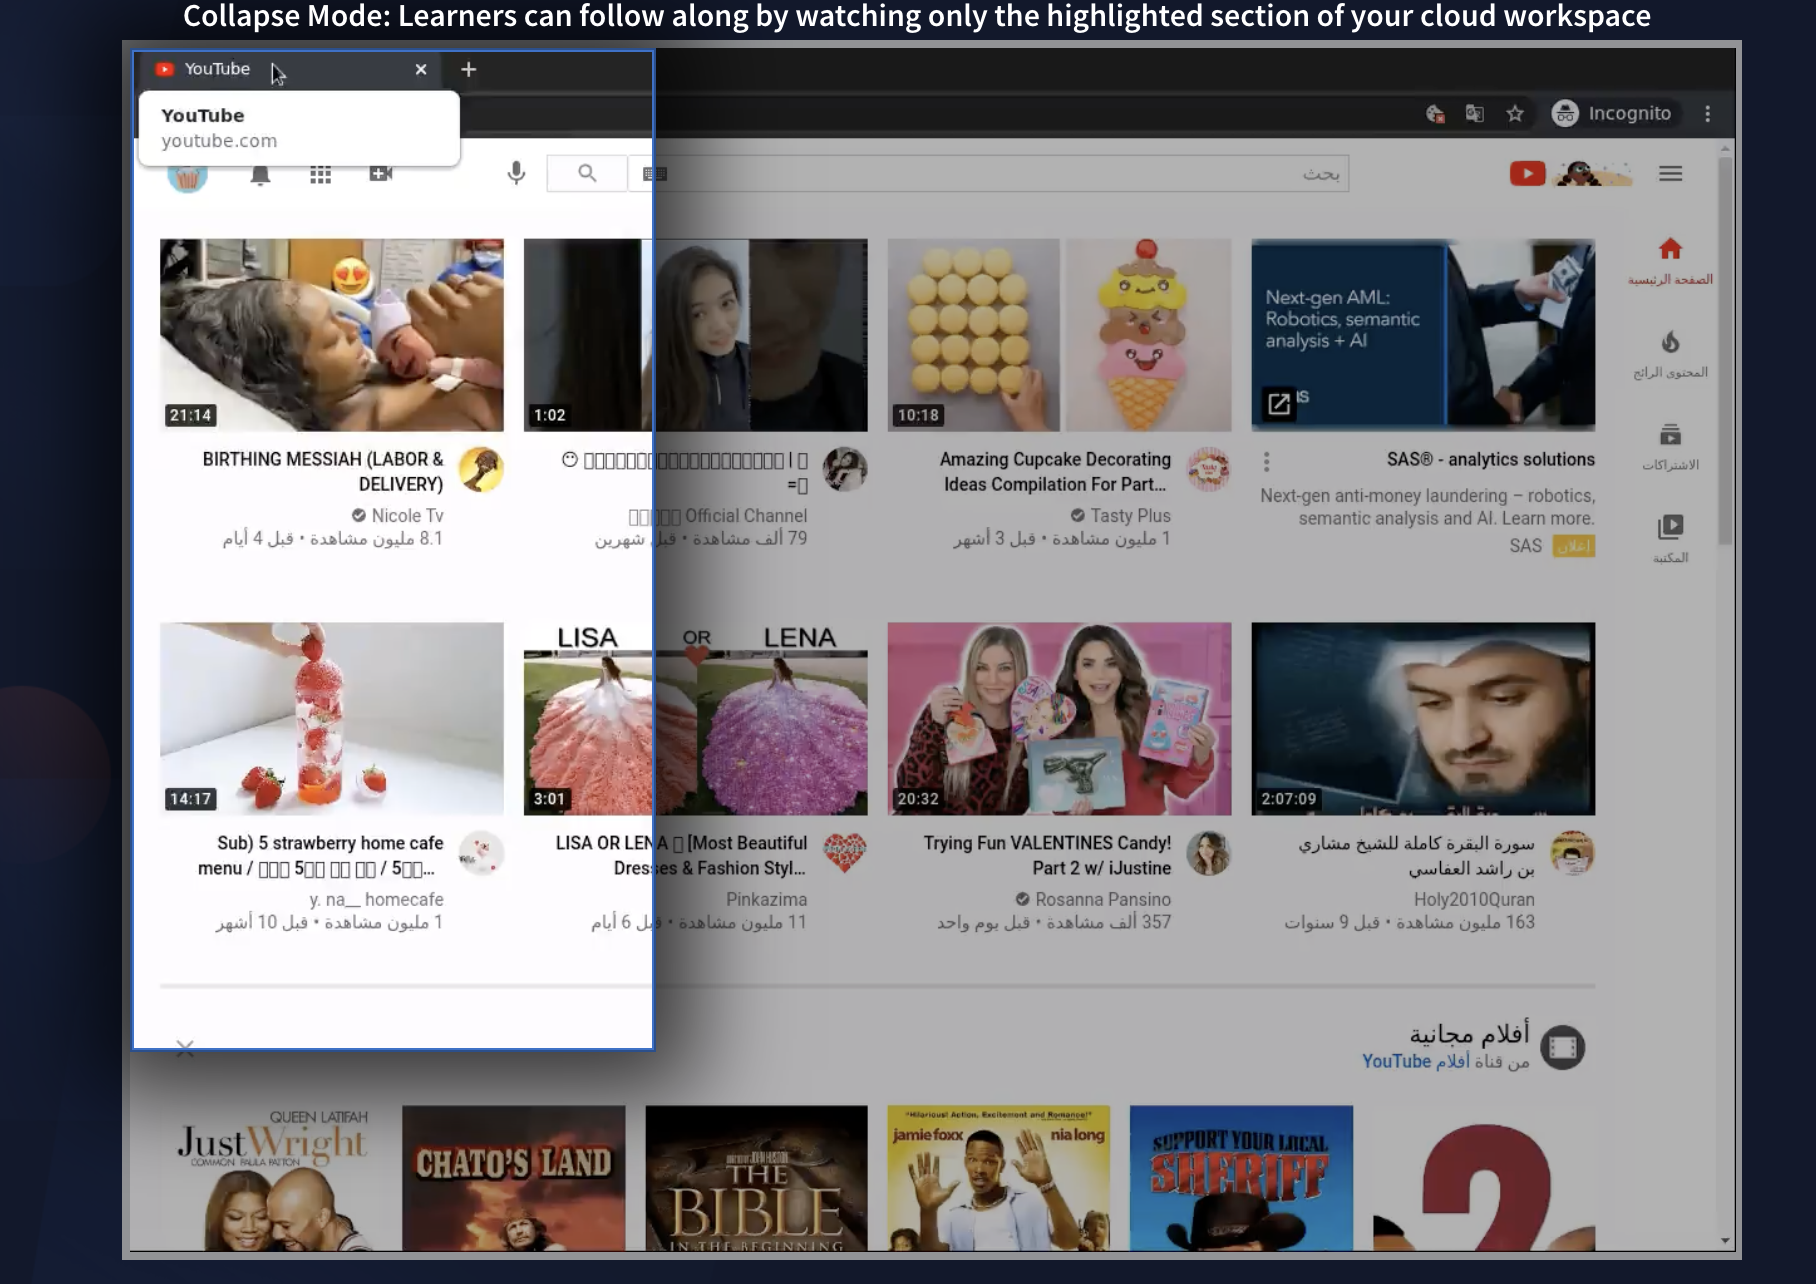
Task: Open the YouTube apps grid
Action: point(320,175)
